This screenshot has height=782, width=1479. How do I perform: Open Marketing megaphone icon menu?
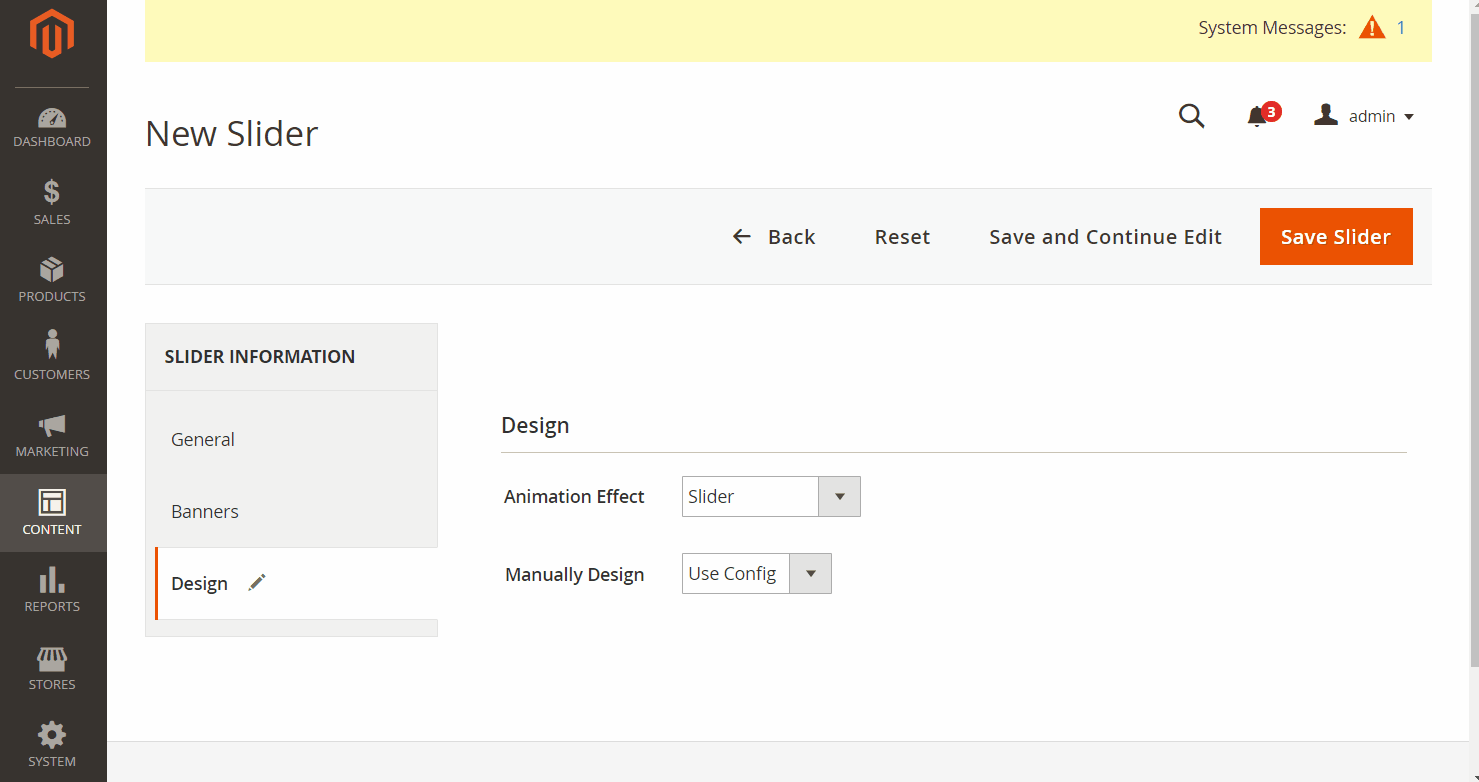pos(52,425)
